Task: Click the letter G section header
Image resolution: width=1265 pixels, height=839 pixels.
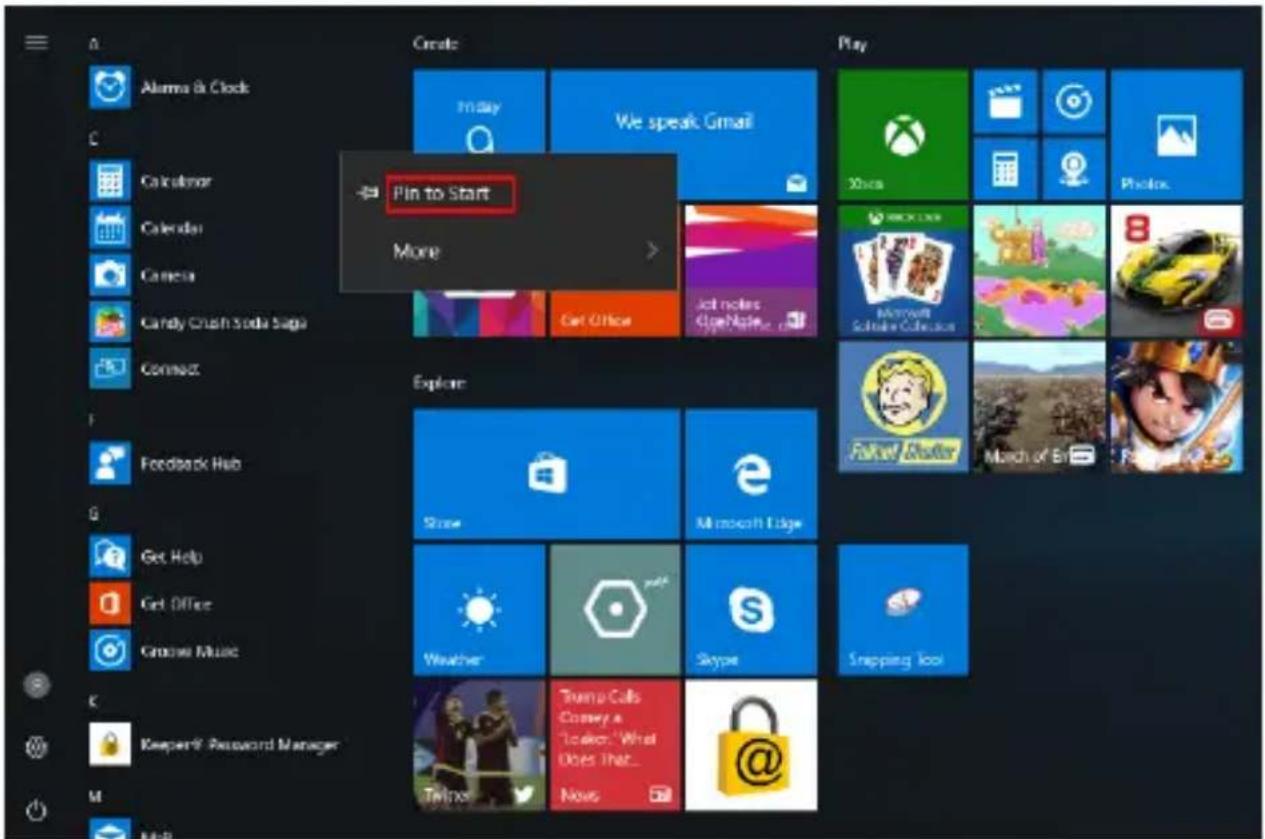Action: click(94, 514)
